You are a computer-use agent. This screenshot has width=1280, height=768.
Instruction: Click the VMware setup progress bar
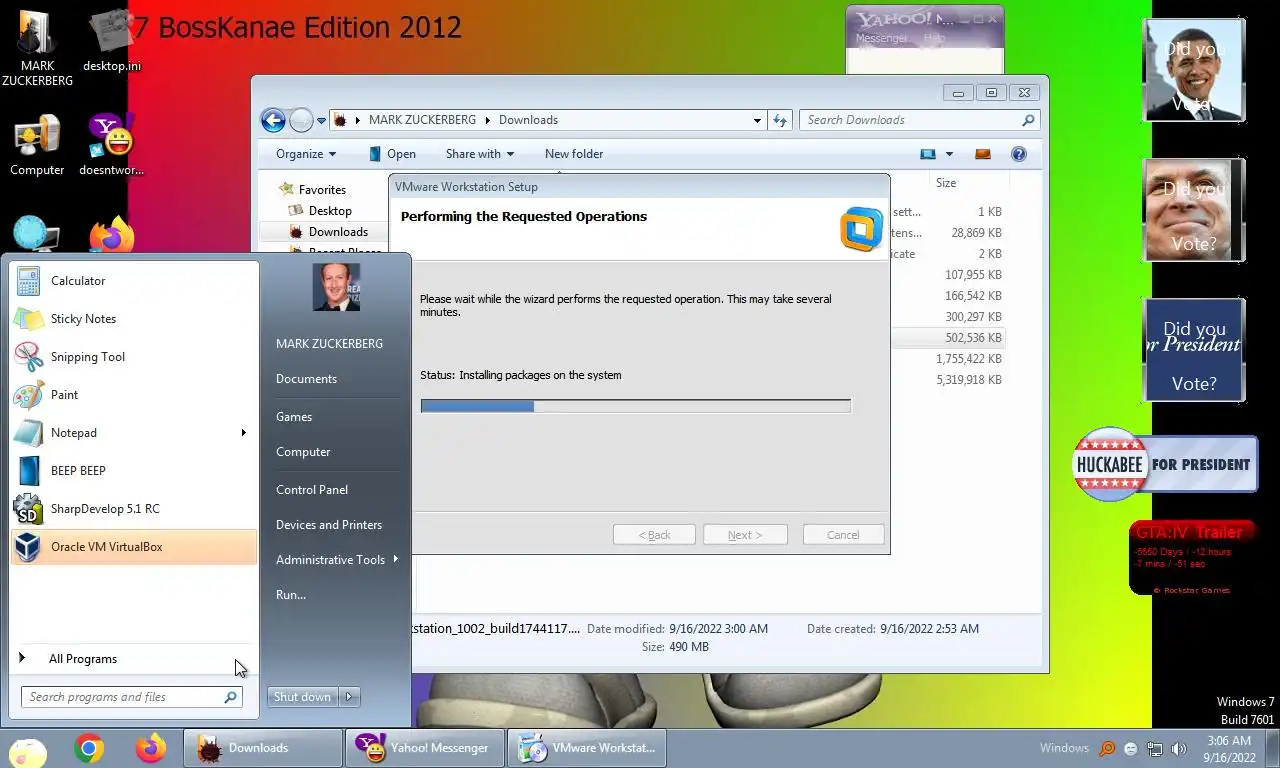[x=636, y=406]
